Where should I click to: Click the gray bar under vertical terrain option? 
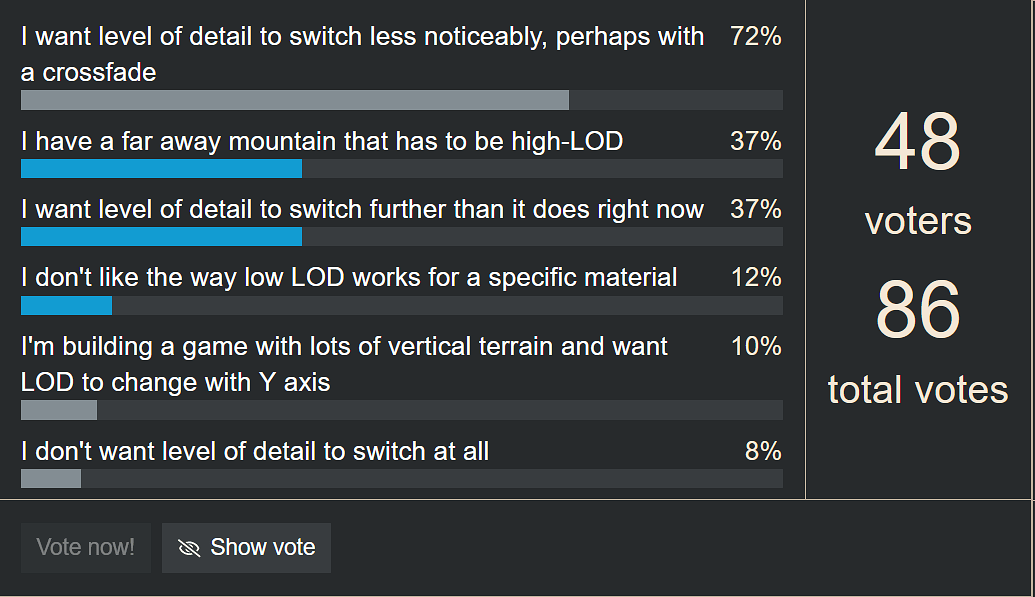(57, 409)
